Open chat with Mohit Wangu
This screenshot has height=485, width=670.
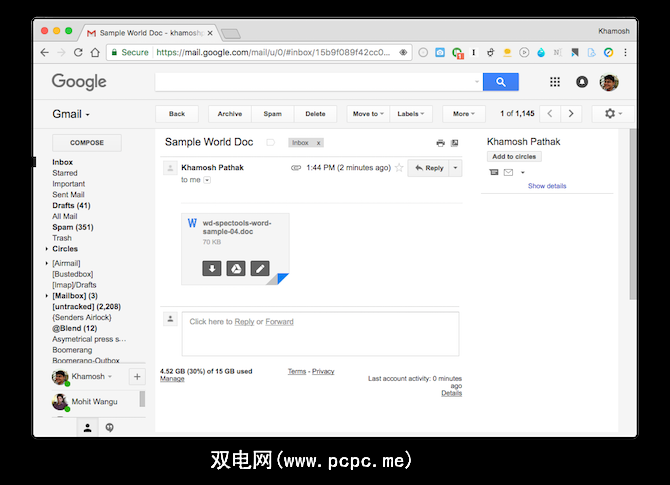[95, 402]
